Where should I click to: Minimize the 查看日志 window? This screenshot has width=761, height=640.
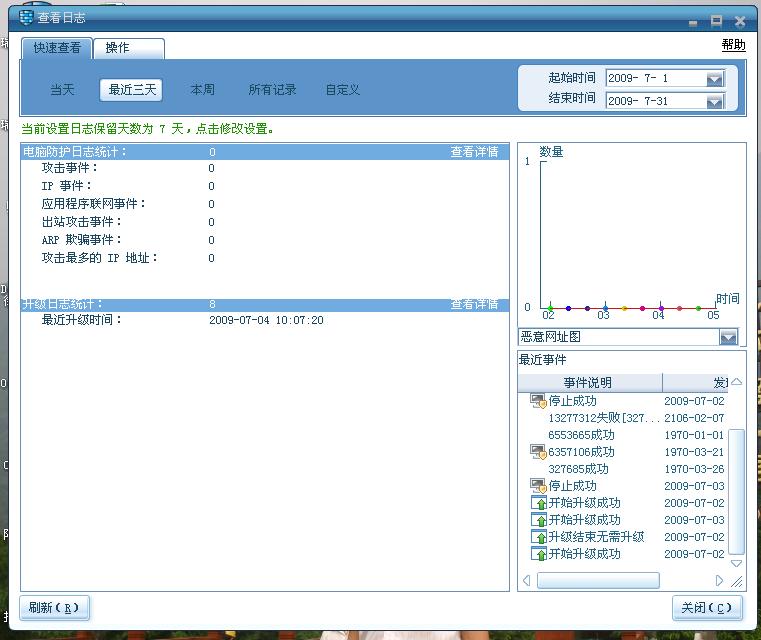[x=693, y=22]
